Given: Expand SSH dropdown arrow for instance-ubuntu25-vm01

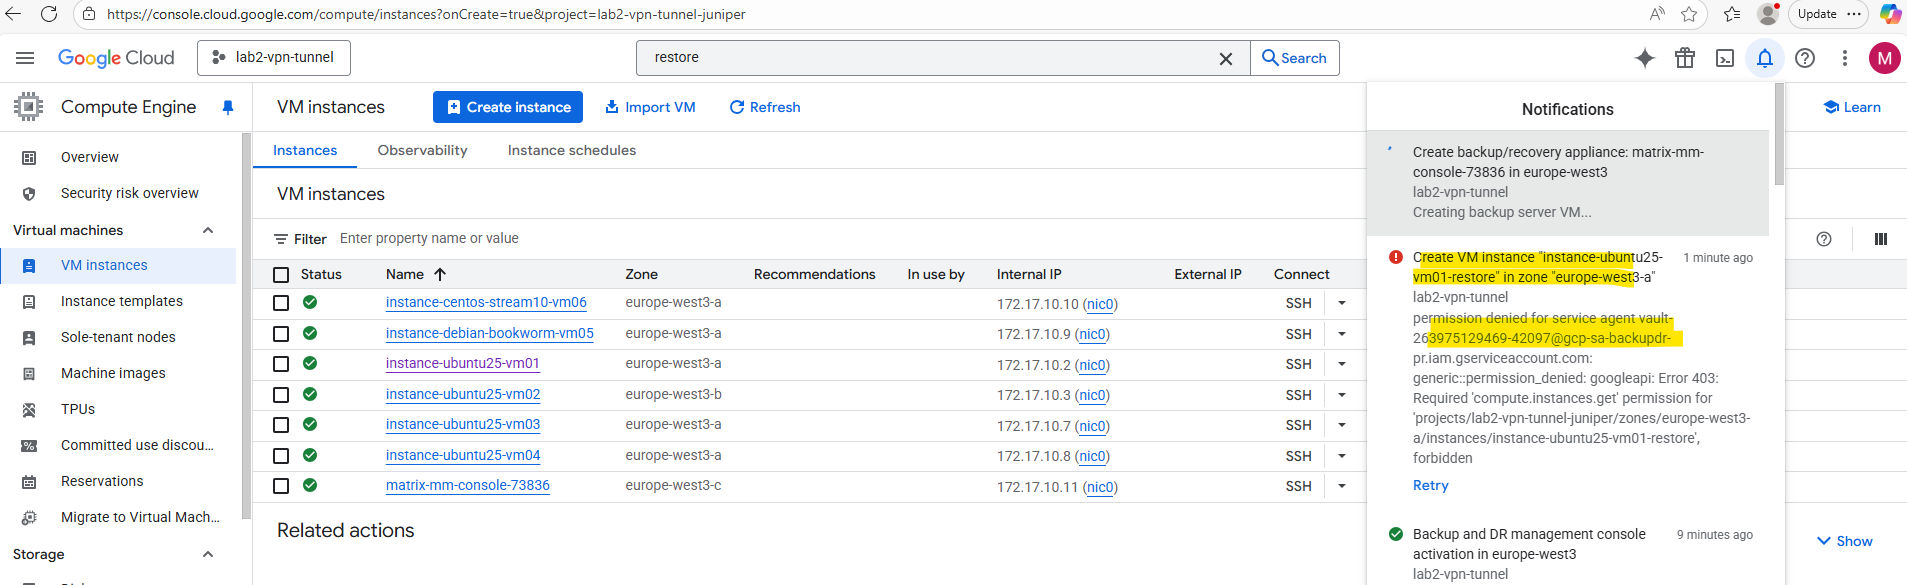Looking at the screenshot, I should [x=1342, y=364].
